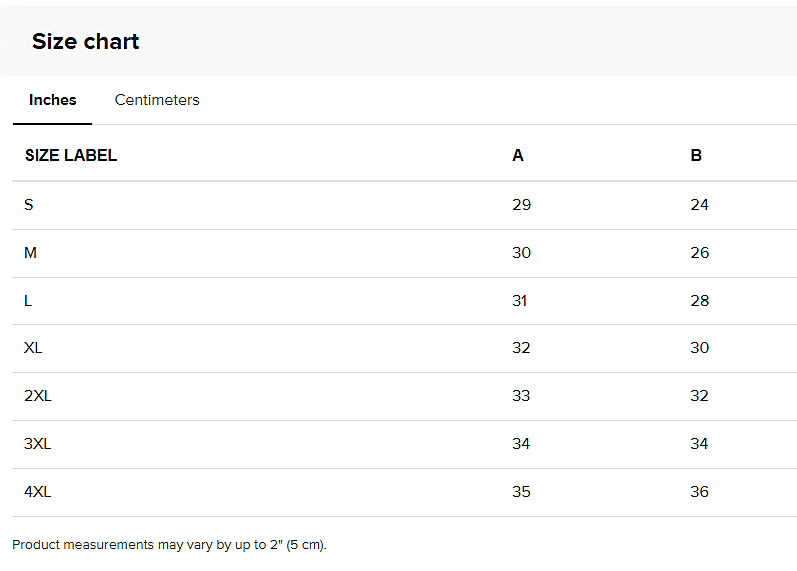Image resolution: width=797 pixels, height=571 pixels.
Task: Select the 3XL size row label
Action: (38, 444)
